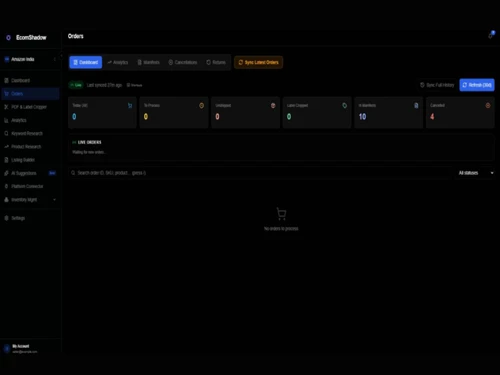Click the LIVE ORDERS heading
This screenshot has height=375, width=500.
coord(89,142)
